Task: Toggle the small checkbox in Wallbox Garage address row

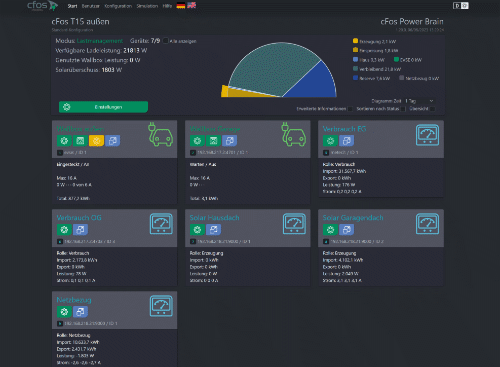Action: (x=193, y=153)
